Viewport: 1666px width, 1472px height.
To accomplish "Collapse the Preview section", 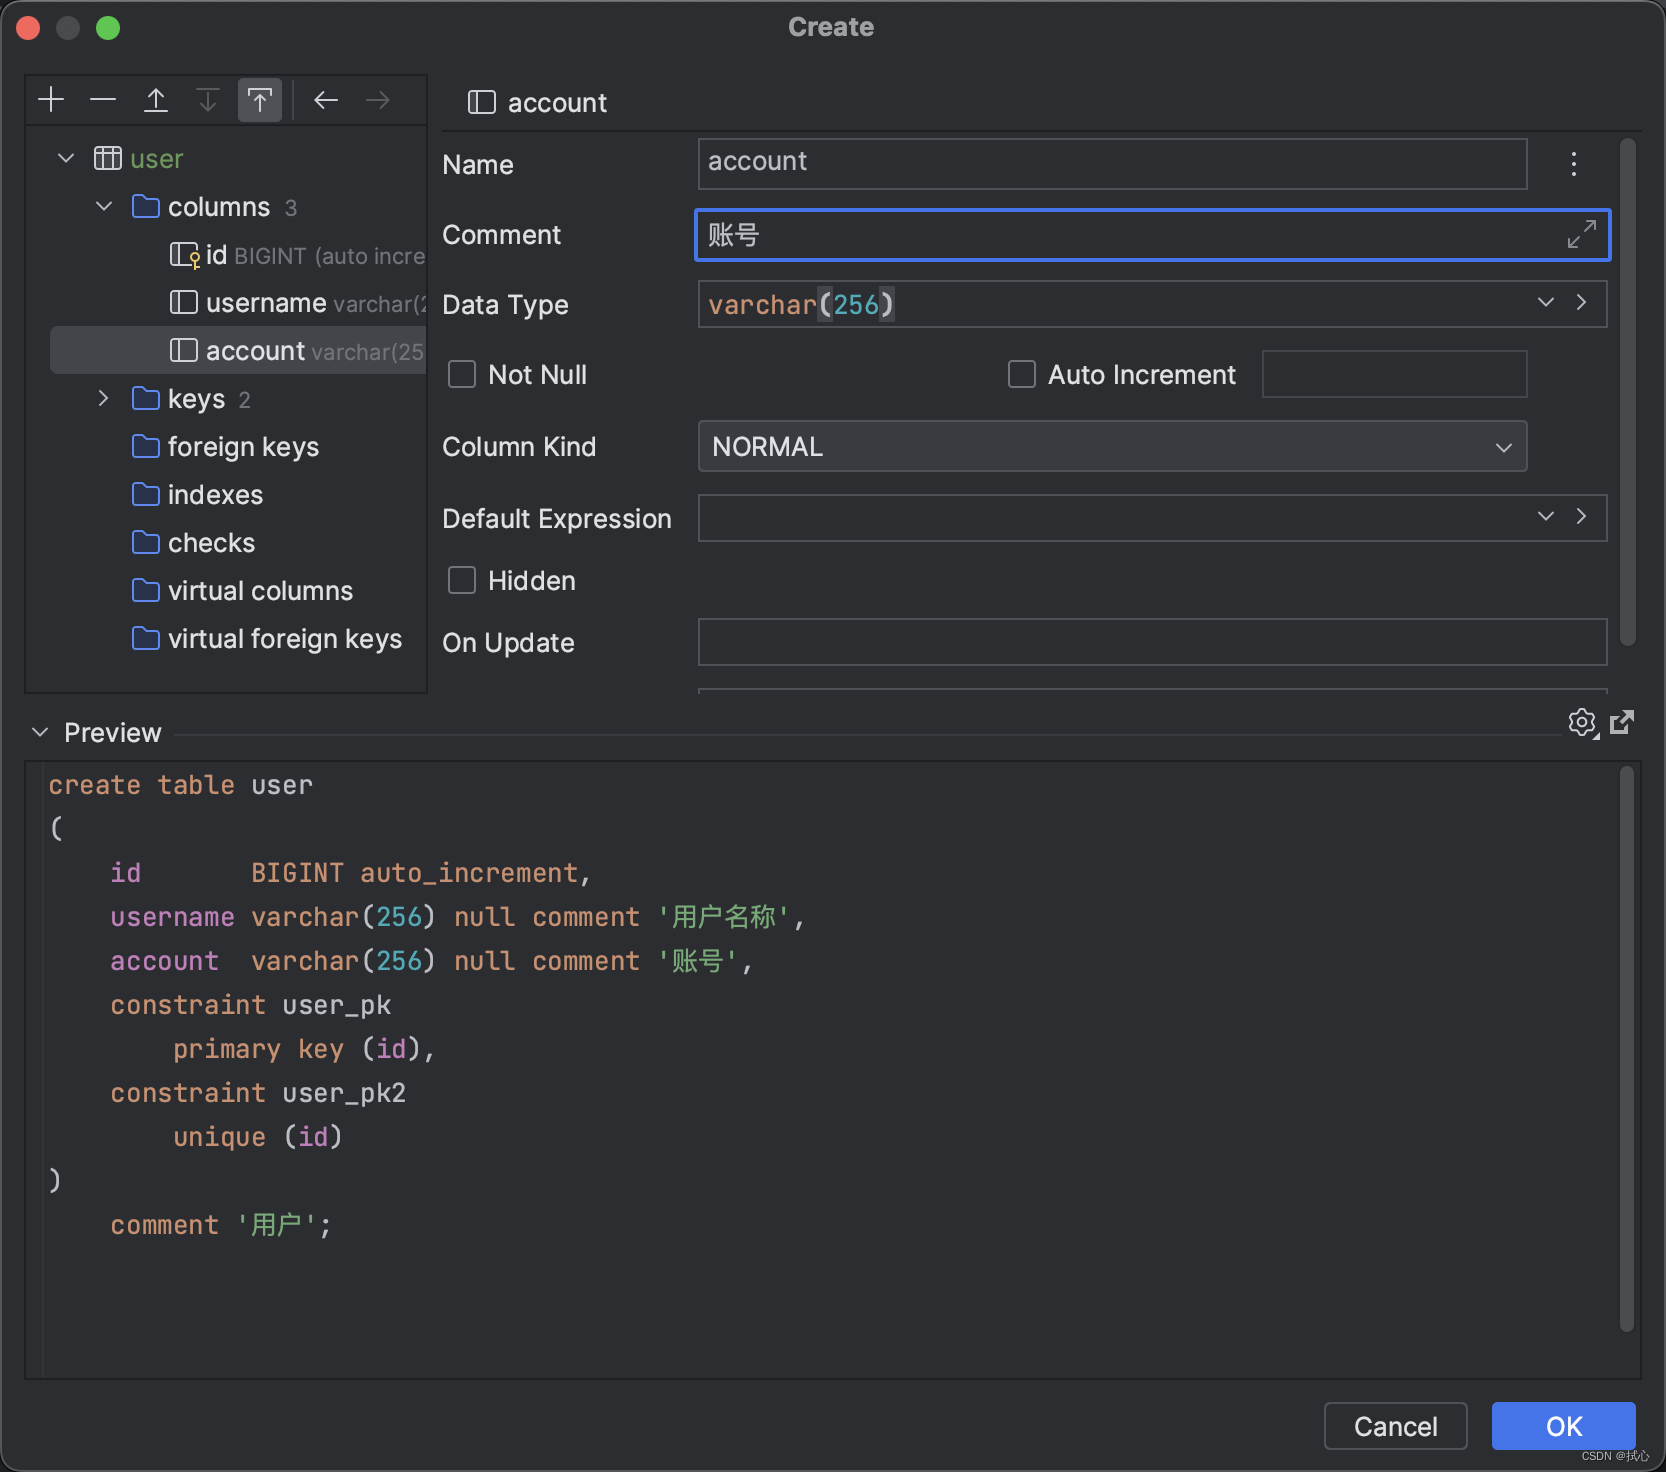I will (40, 732).
